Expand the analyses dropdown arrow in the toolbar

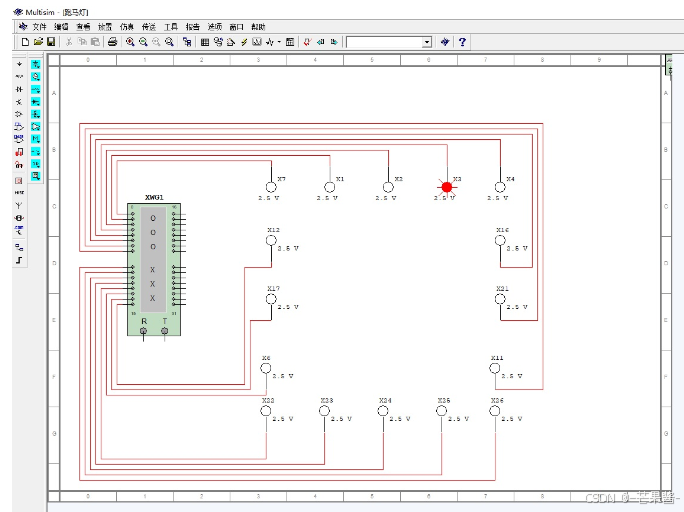point(279,42)
